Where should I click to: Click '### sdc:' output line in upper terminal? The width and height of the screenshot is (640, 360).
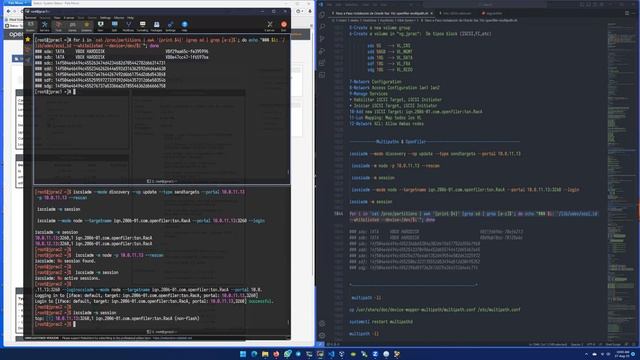click(100, 63)
